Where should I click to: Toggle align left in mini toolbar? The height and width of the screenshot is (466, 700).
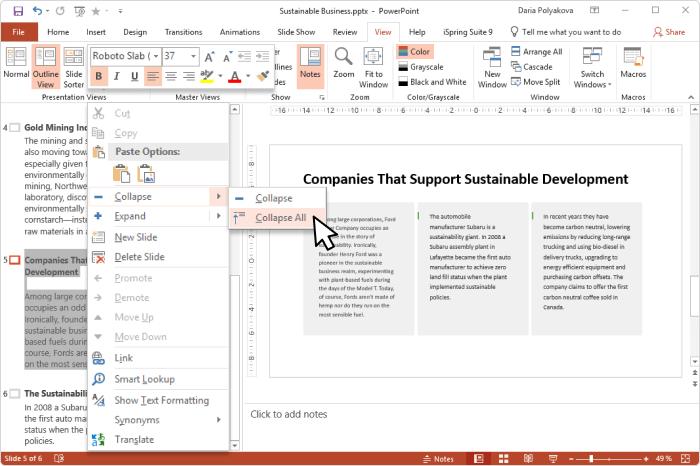click(x=153, y=76)
